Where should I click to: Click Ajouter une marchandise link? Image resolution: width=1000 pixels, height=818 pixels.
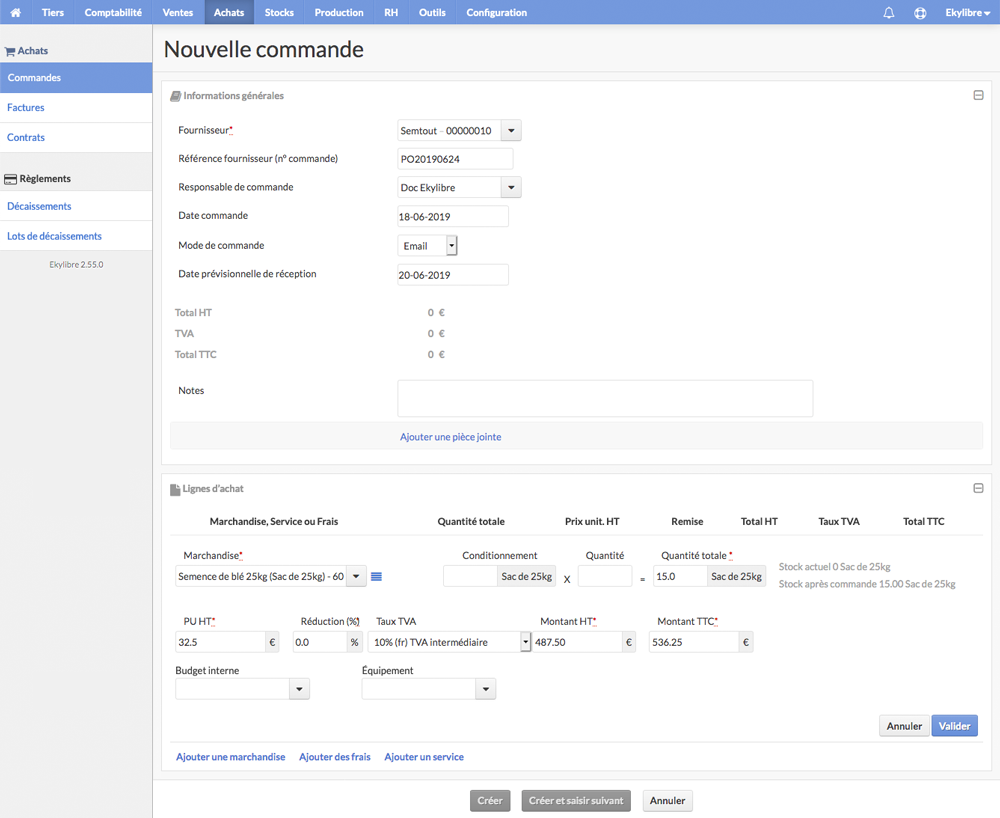(230, 757)
